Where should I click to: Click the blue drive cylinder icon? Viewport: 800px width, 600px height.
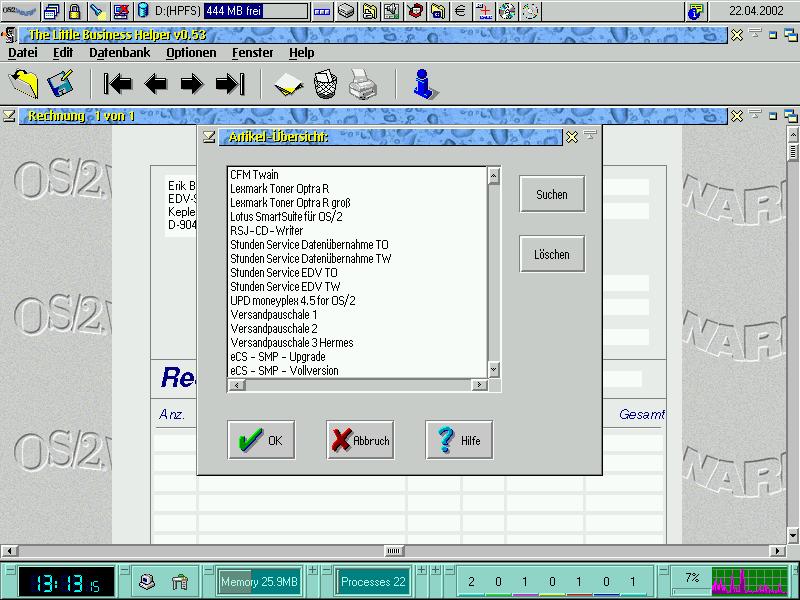(x=143, y=11)
